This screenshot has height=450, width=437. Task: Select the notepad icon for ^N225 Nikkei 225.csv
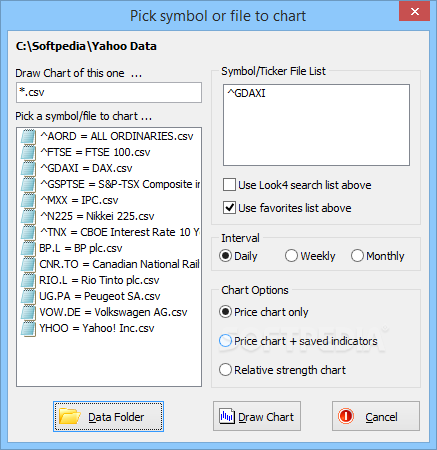pyautogui.click(x=28, y=216)
